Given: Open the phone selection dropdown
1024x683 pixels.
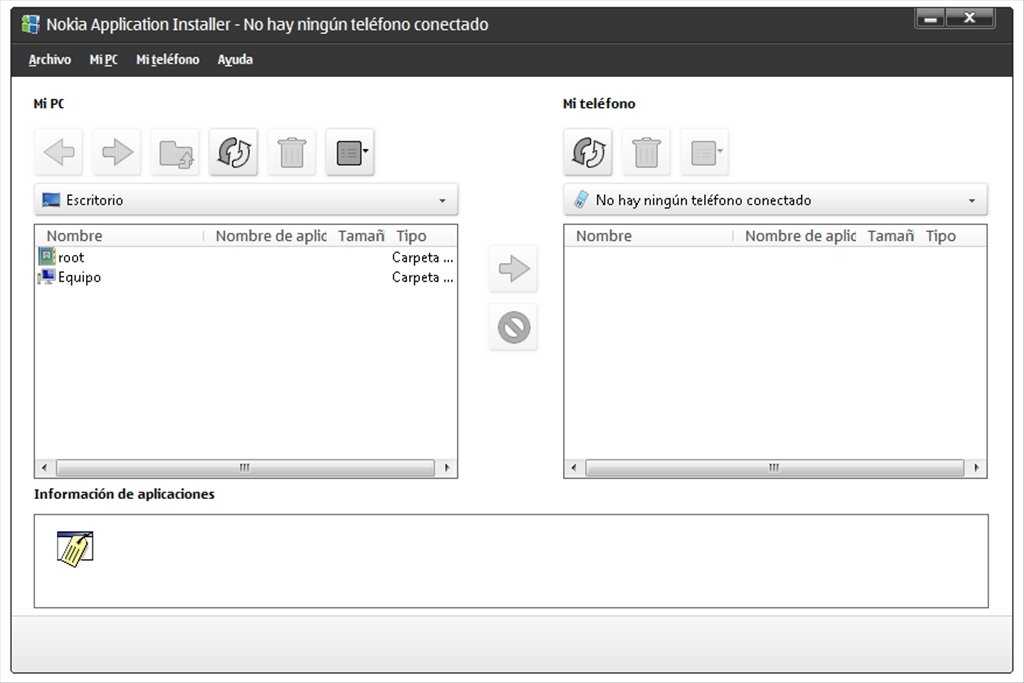Looking at the screenshot, I should coord(775,200).
